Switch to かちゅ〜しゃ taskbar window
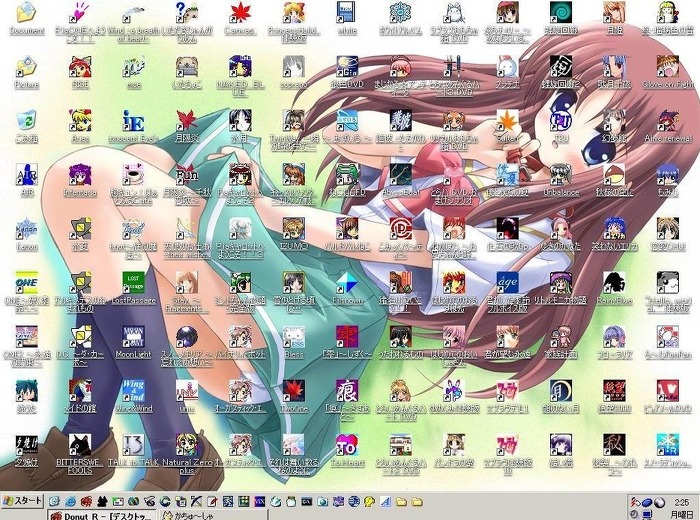Screen dimensions: 700x520 pyautogui.click(x=213, y=515)
